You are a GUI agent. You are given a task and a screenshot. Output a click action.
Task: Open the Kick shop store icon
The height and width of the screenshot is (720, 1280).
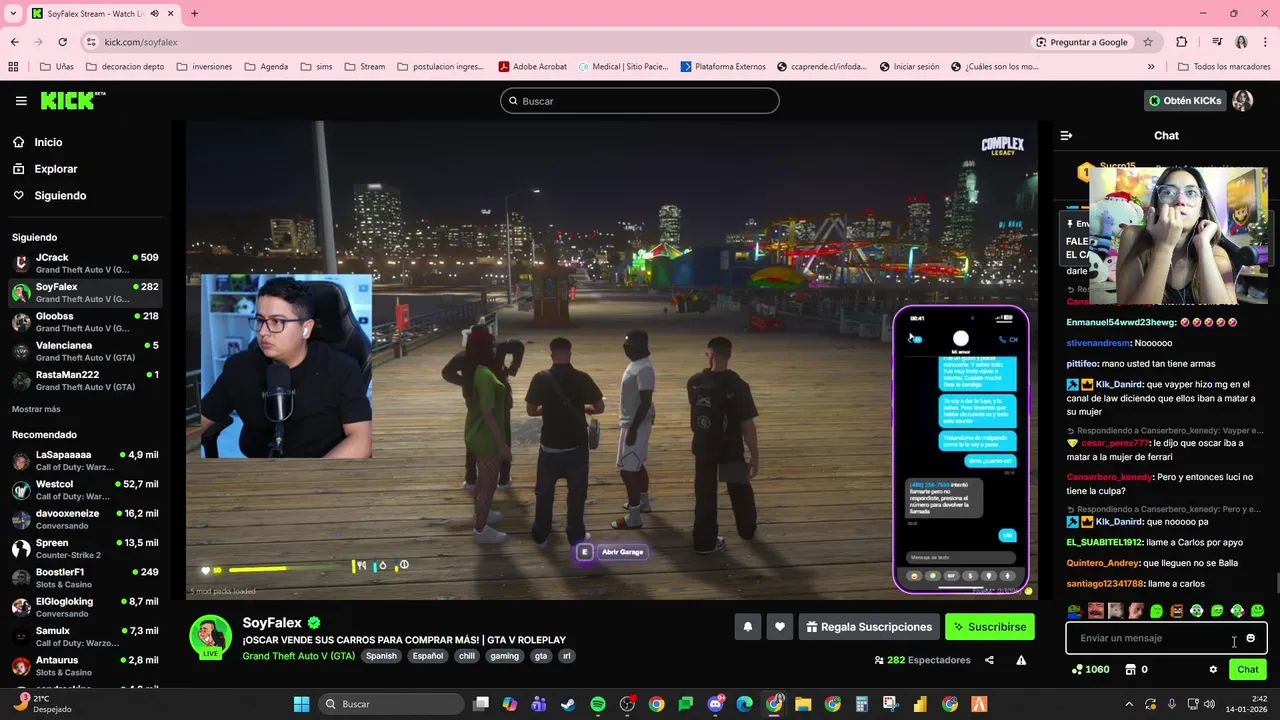(1131, 669)
